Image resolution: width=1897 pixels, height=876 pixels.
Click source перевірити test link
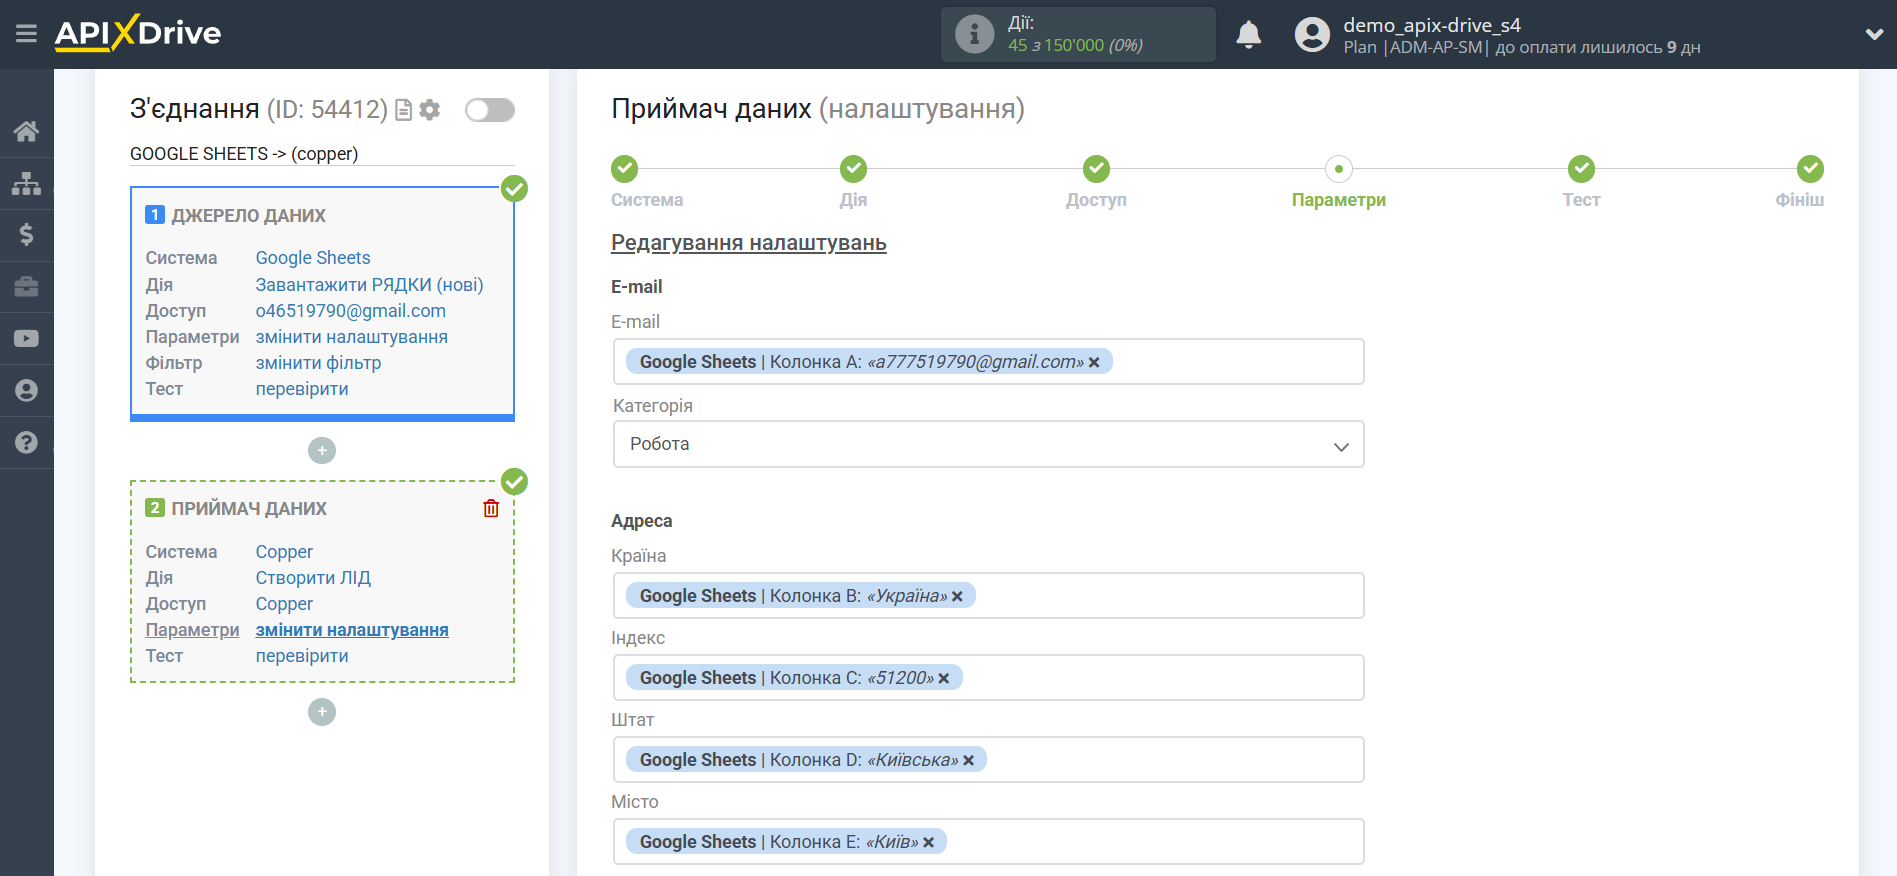pyautogui.click(x=302, y=389)
